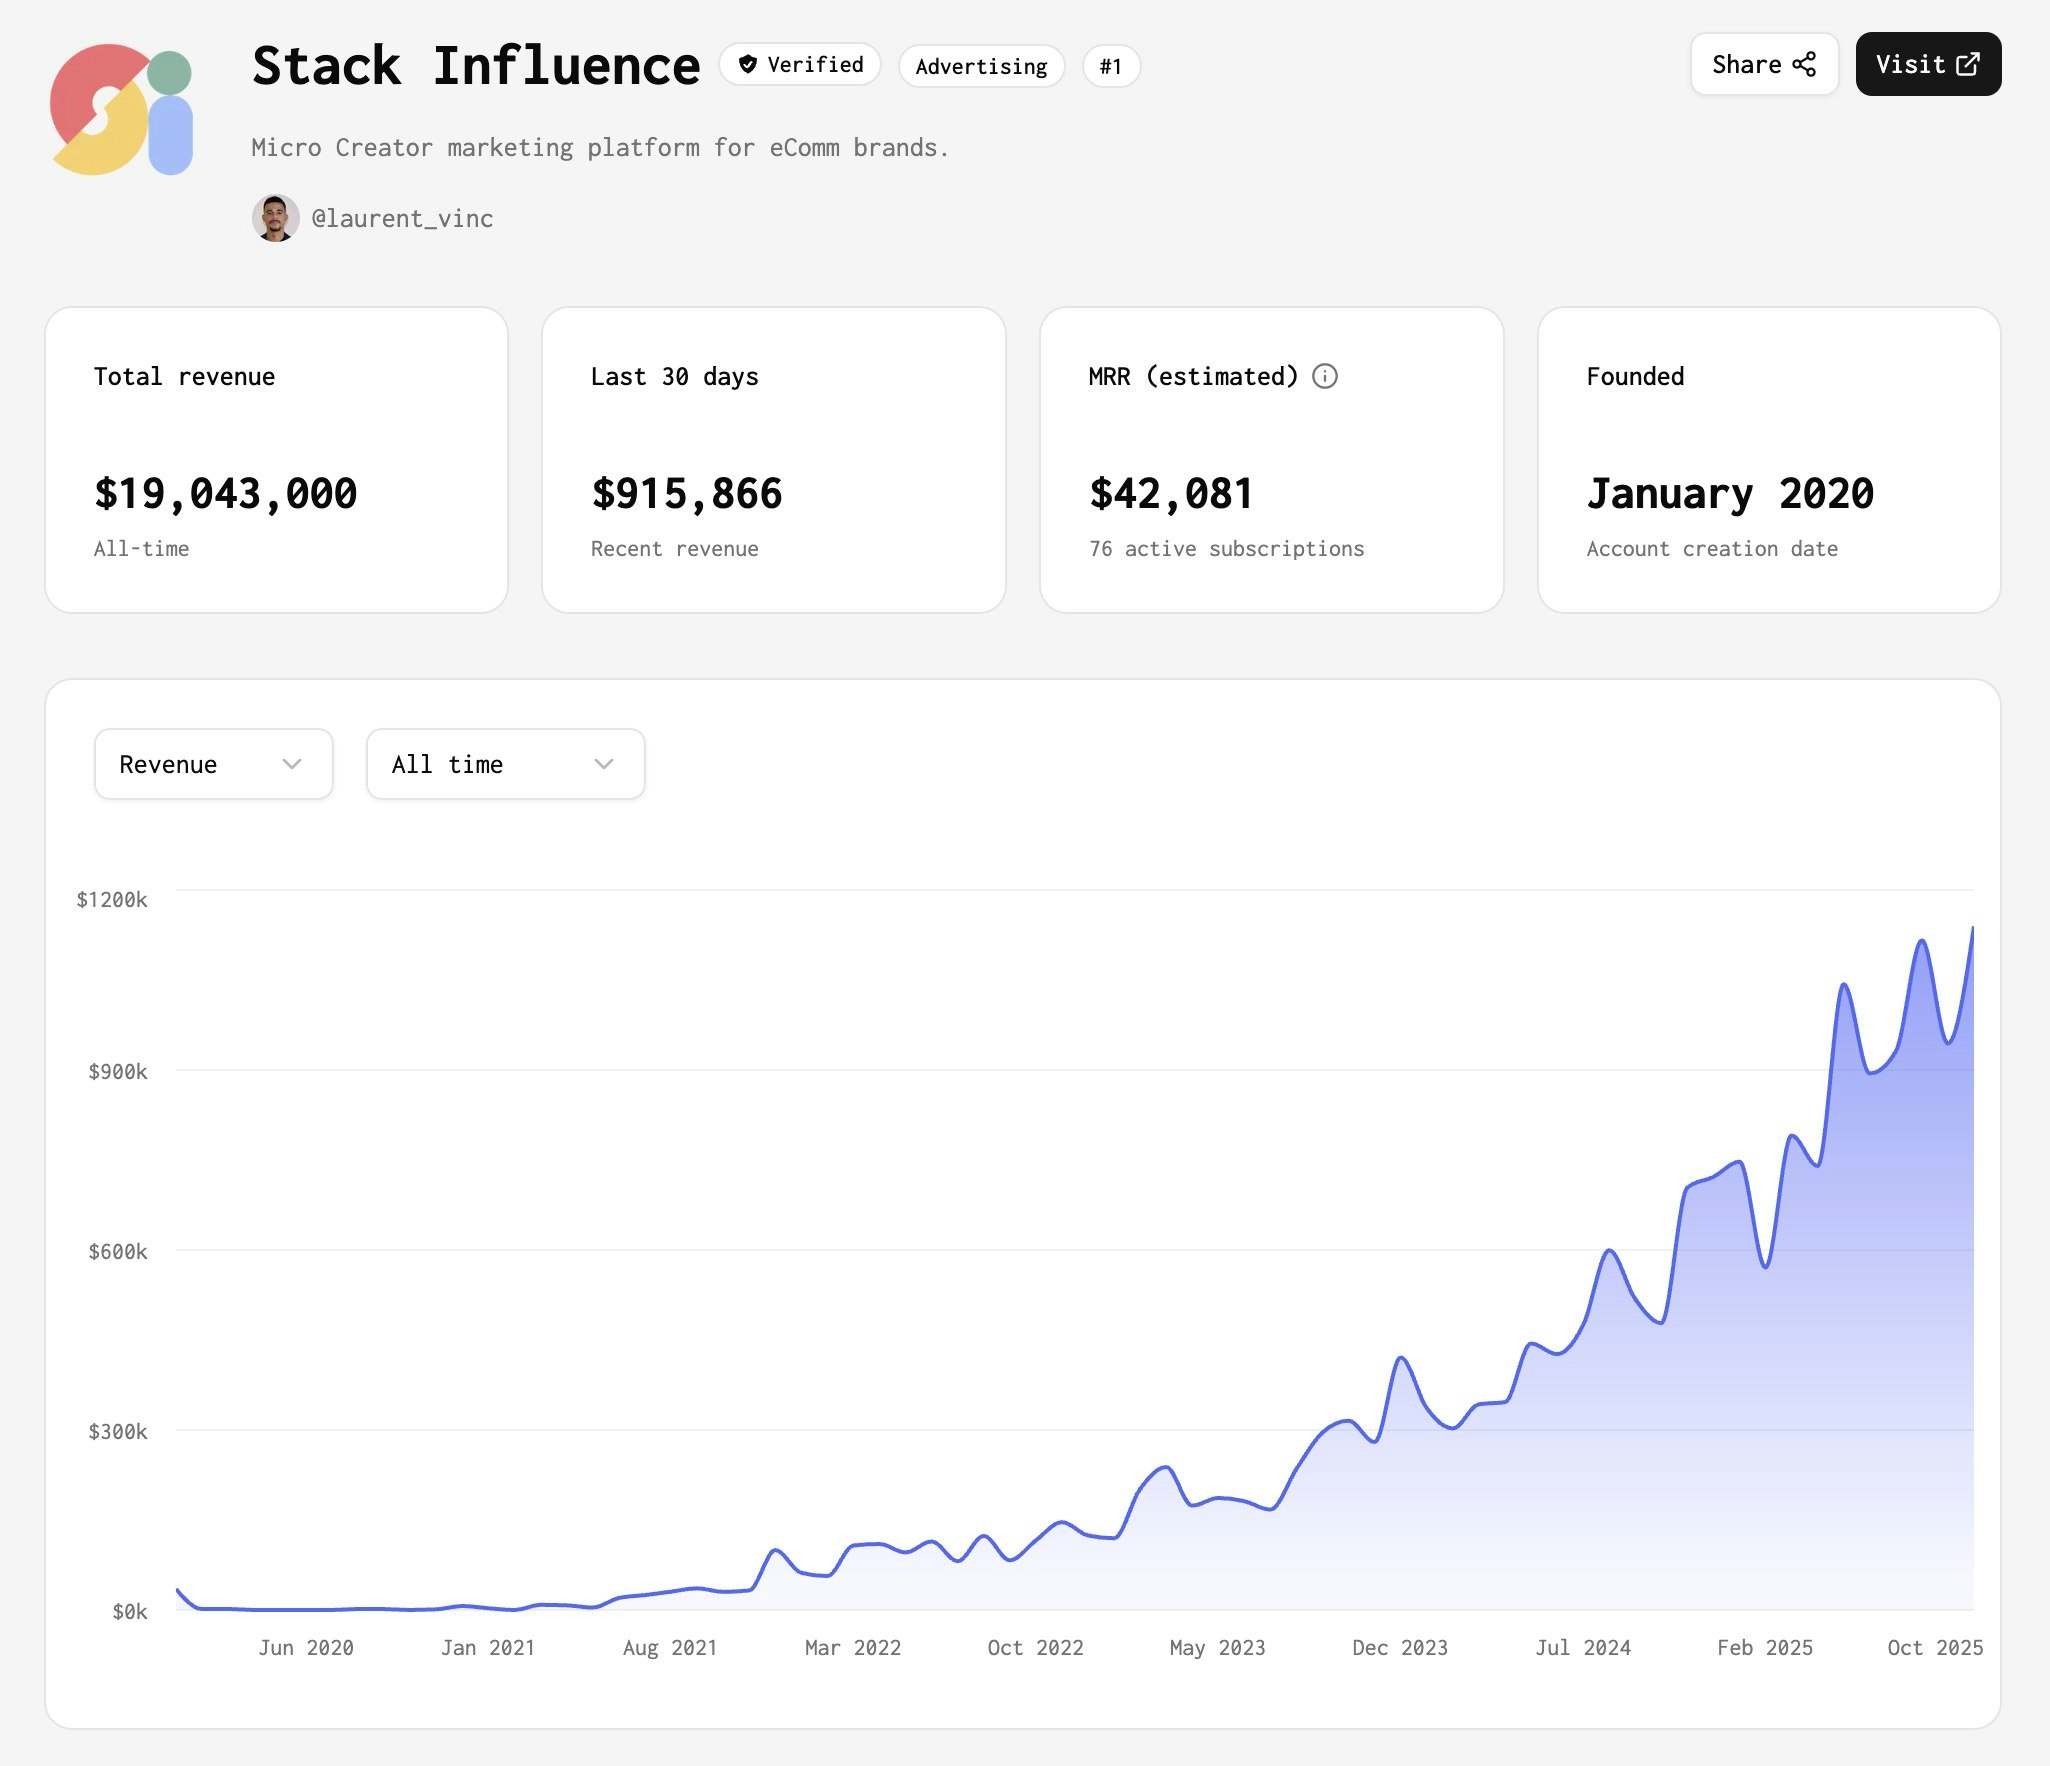Click the #1 ranking badge

[1112, 66]
